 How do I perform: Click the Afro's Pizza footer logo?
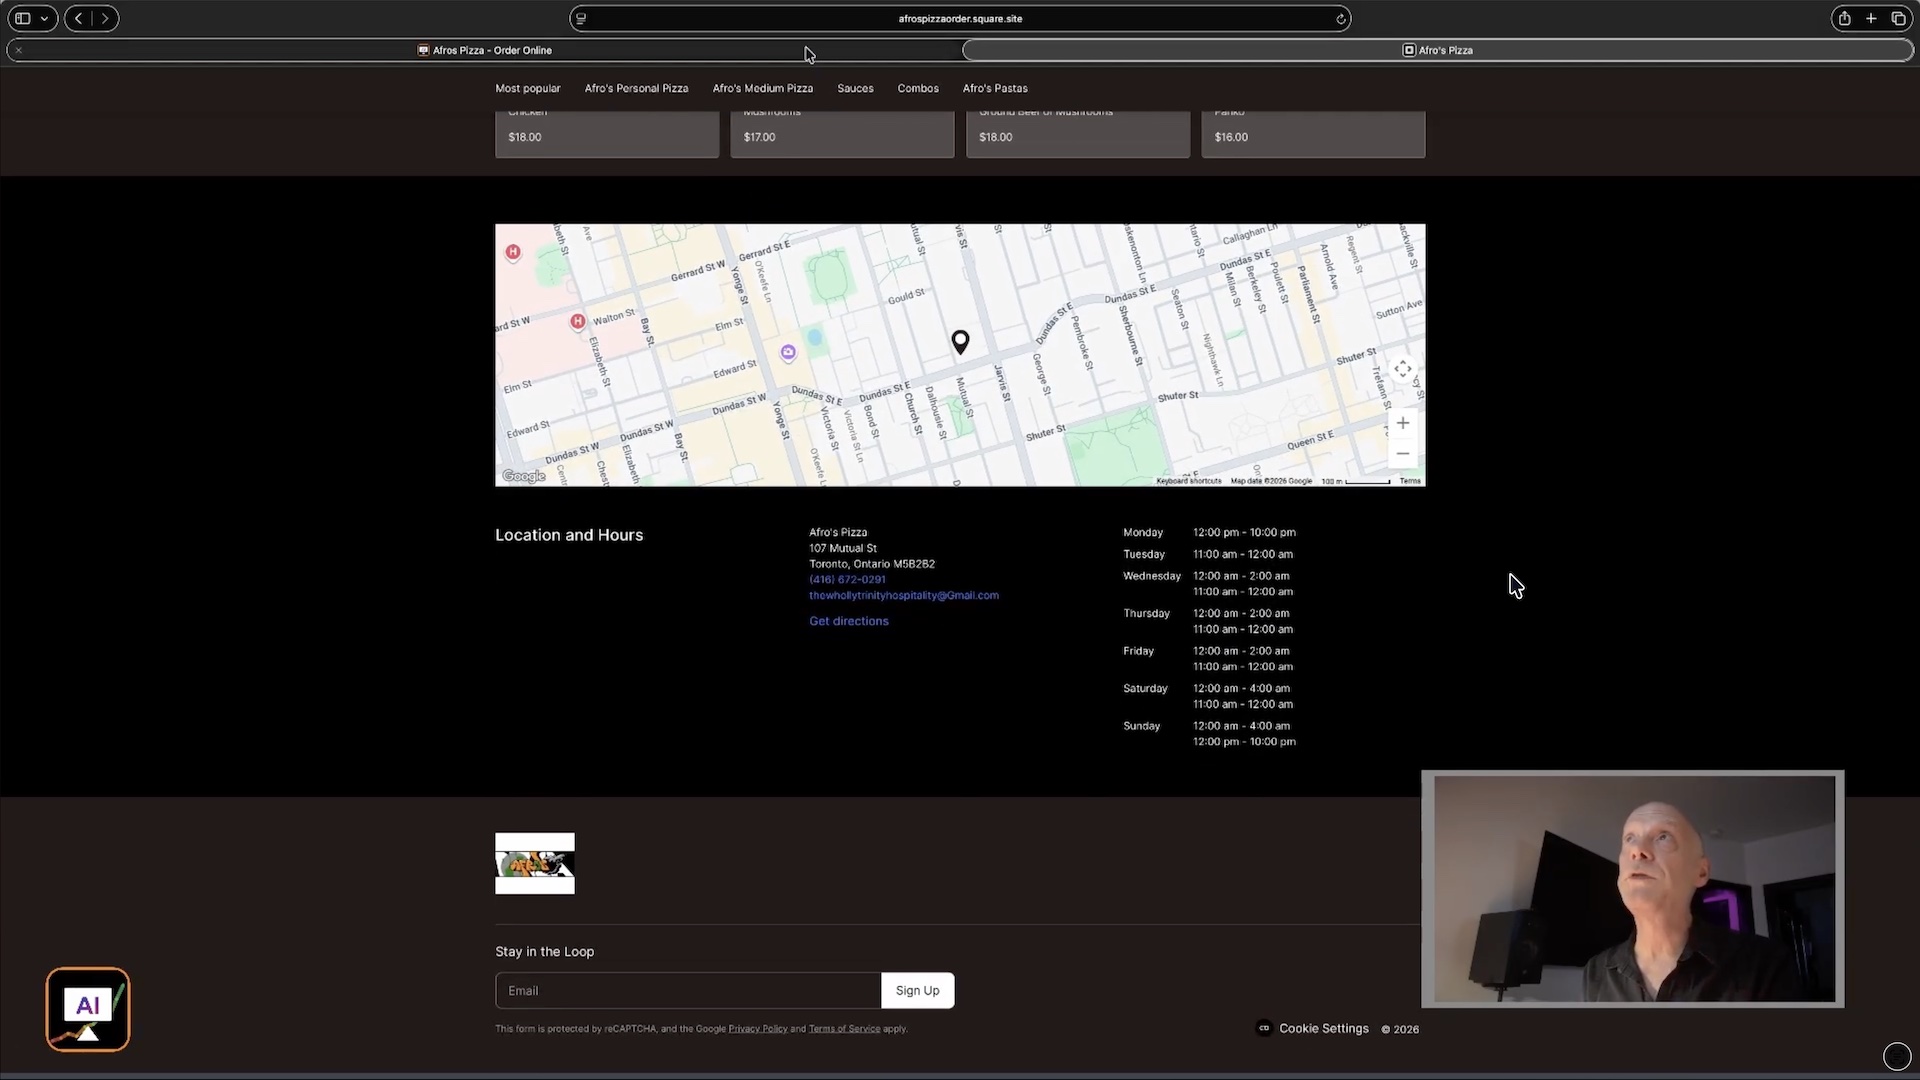[x=535, y=863]
